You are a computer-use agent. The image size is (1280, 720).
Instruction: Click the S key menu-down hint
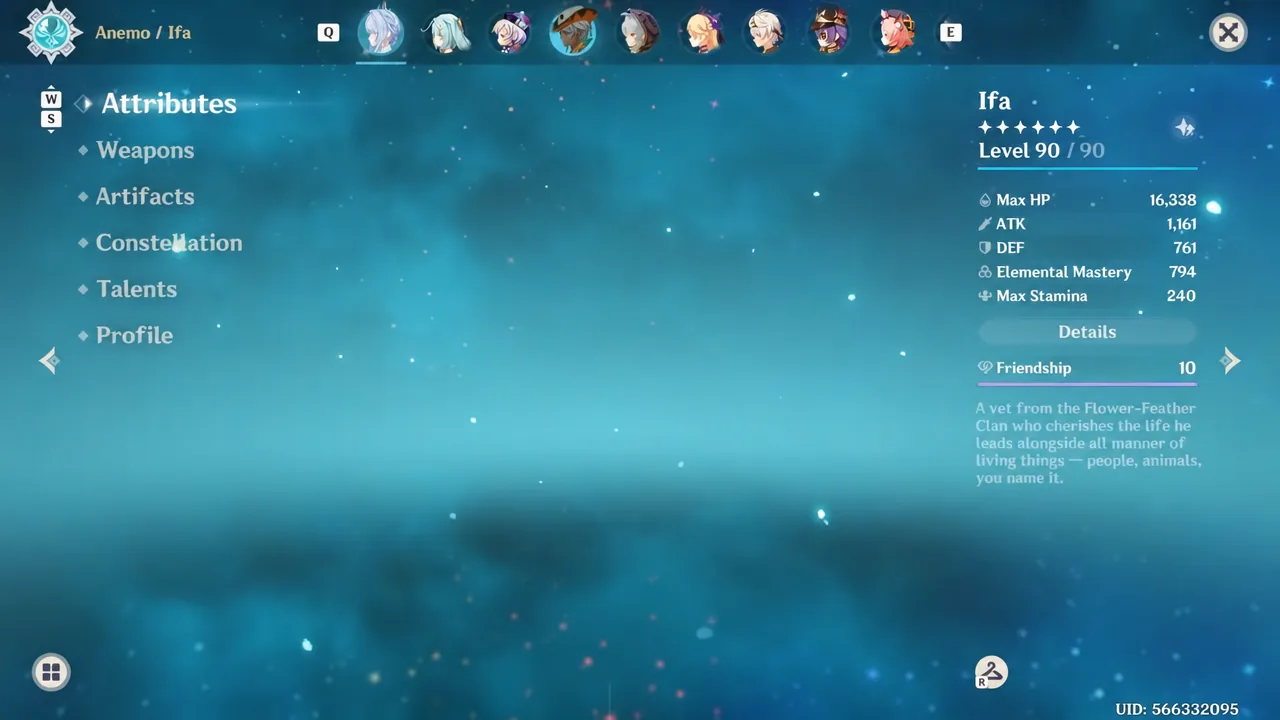(51, 120)
